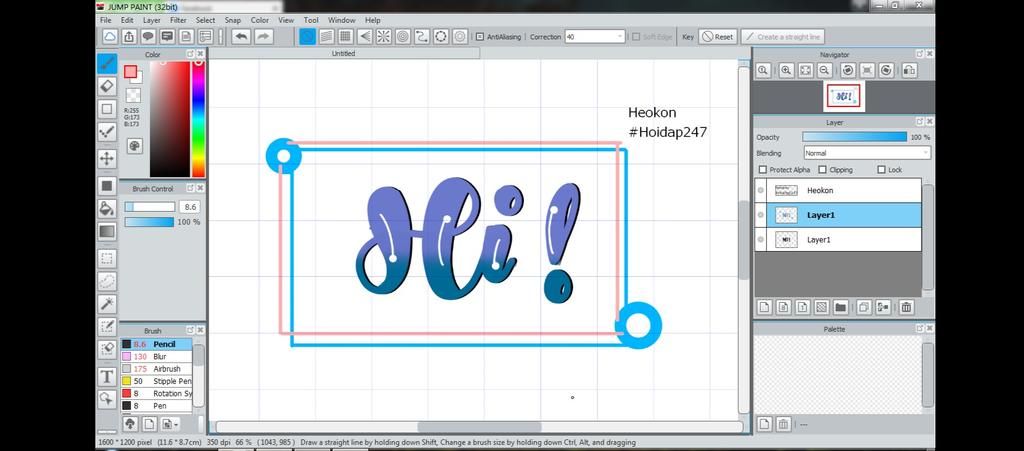Screen dimensions: 1024x451
Task: Click the Undo arrow in the toolbar
Action: [241, 37]
